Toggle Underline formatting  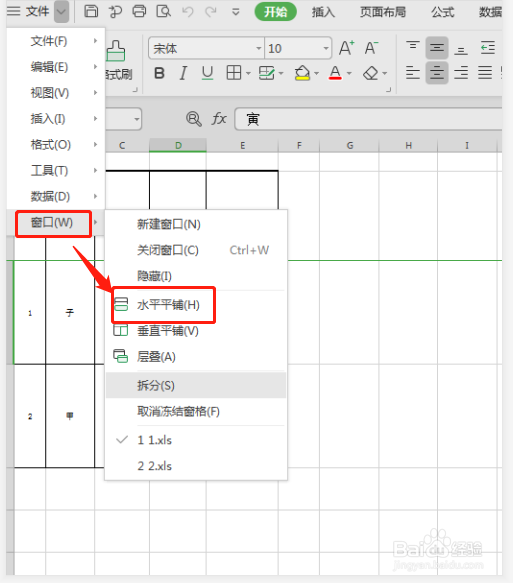207,73
